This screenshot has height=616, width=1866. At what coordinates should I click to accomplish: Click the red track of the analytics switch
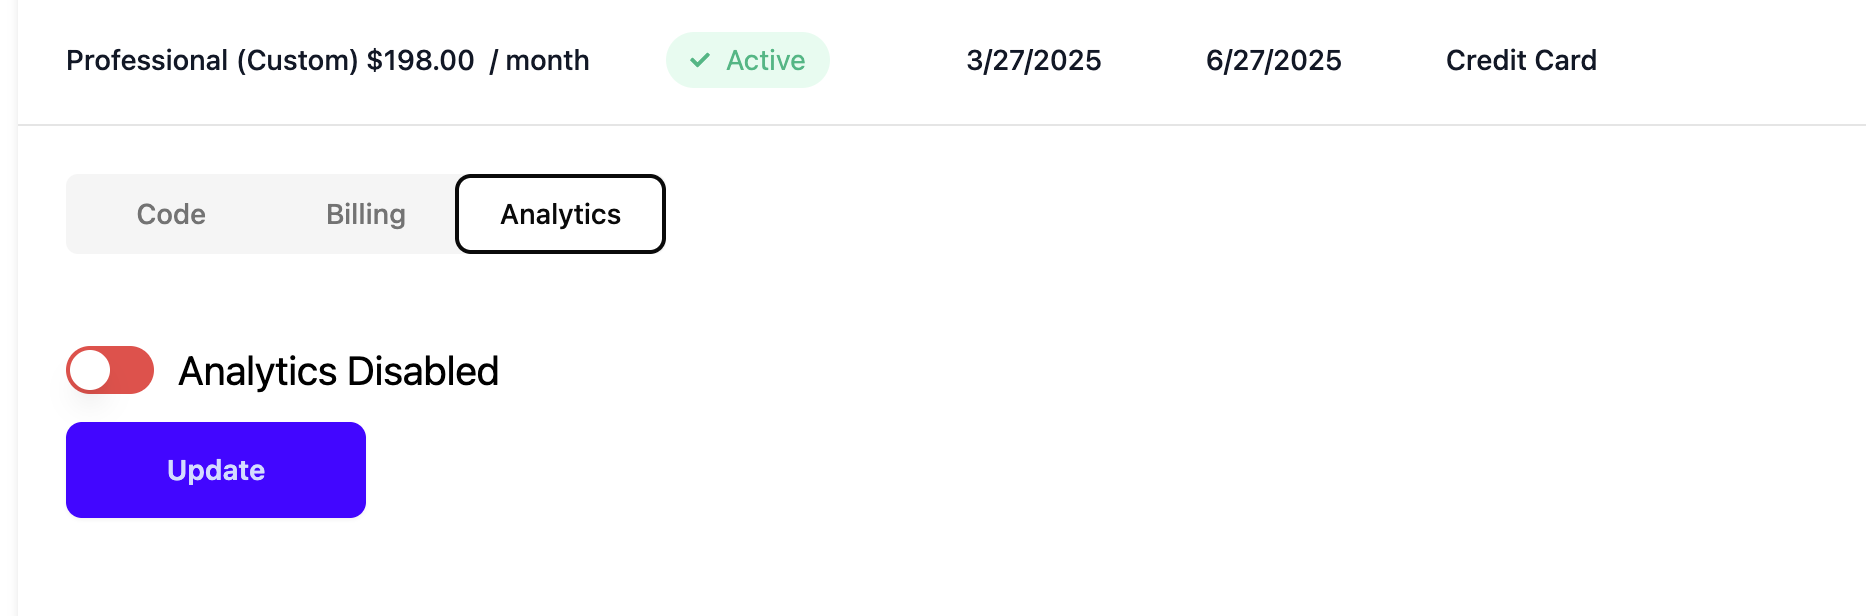pos(133,370)
